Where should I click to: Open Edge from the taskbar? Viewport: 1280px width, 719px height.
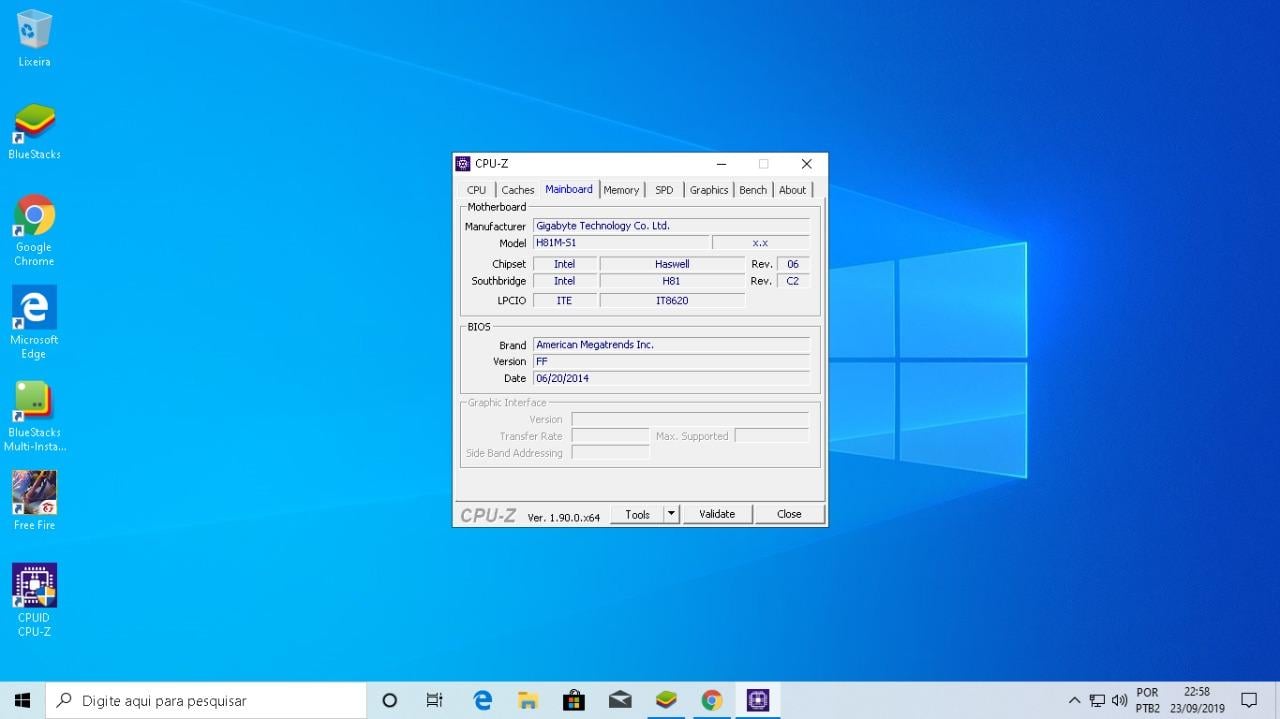[483, 700]
